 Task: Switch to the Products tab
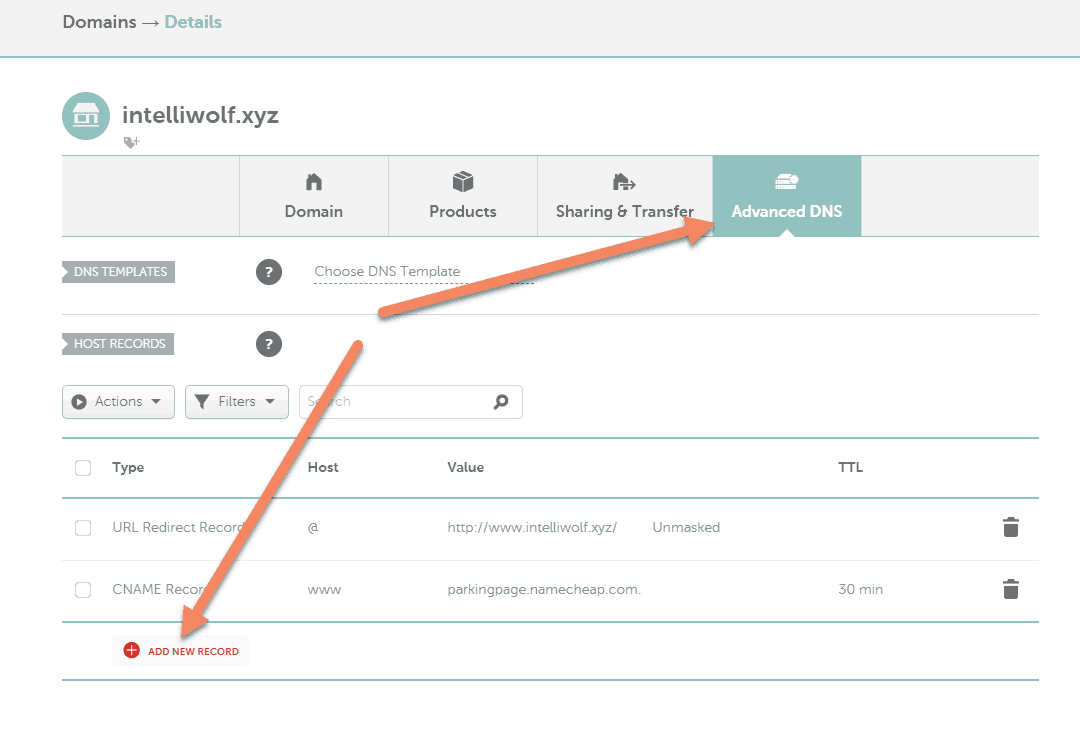pyautogui.click(x=462, y=196)
